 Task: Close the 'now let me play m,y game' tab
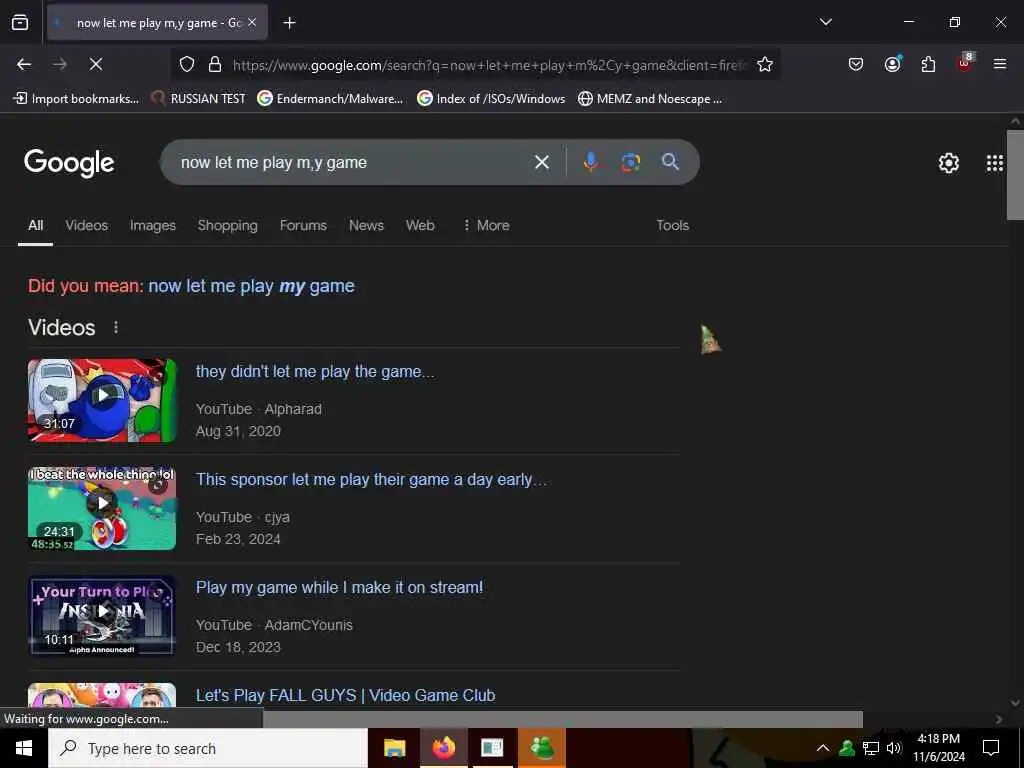coord(252,22)
